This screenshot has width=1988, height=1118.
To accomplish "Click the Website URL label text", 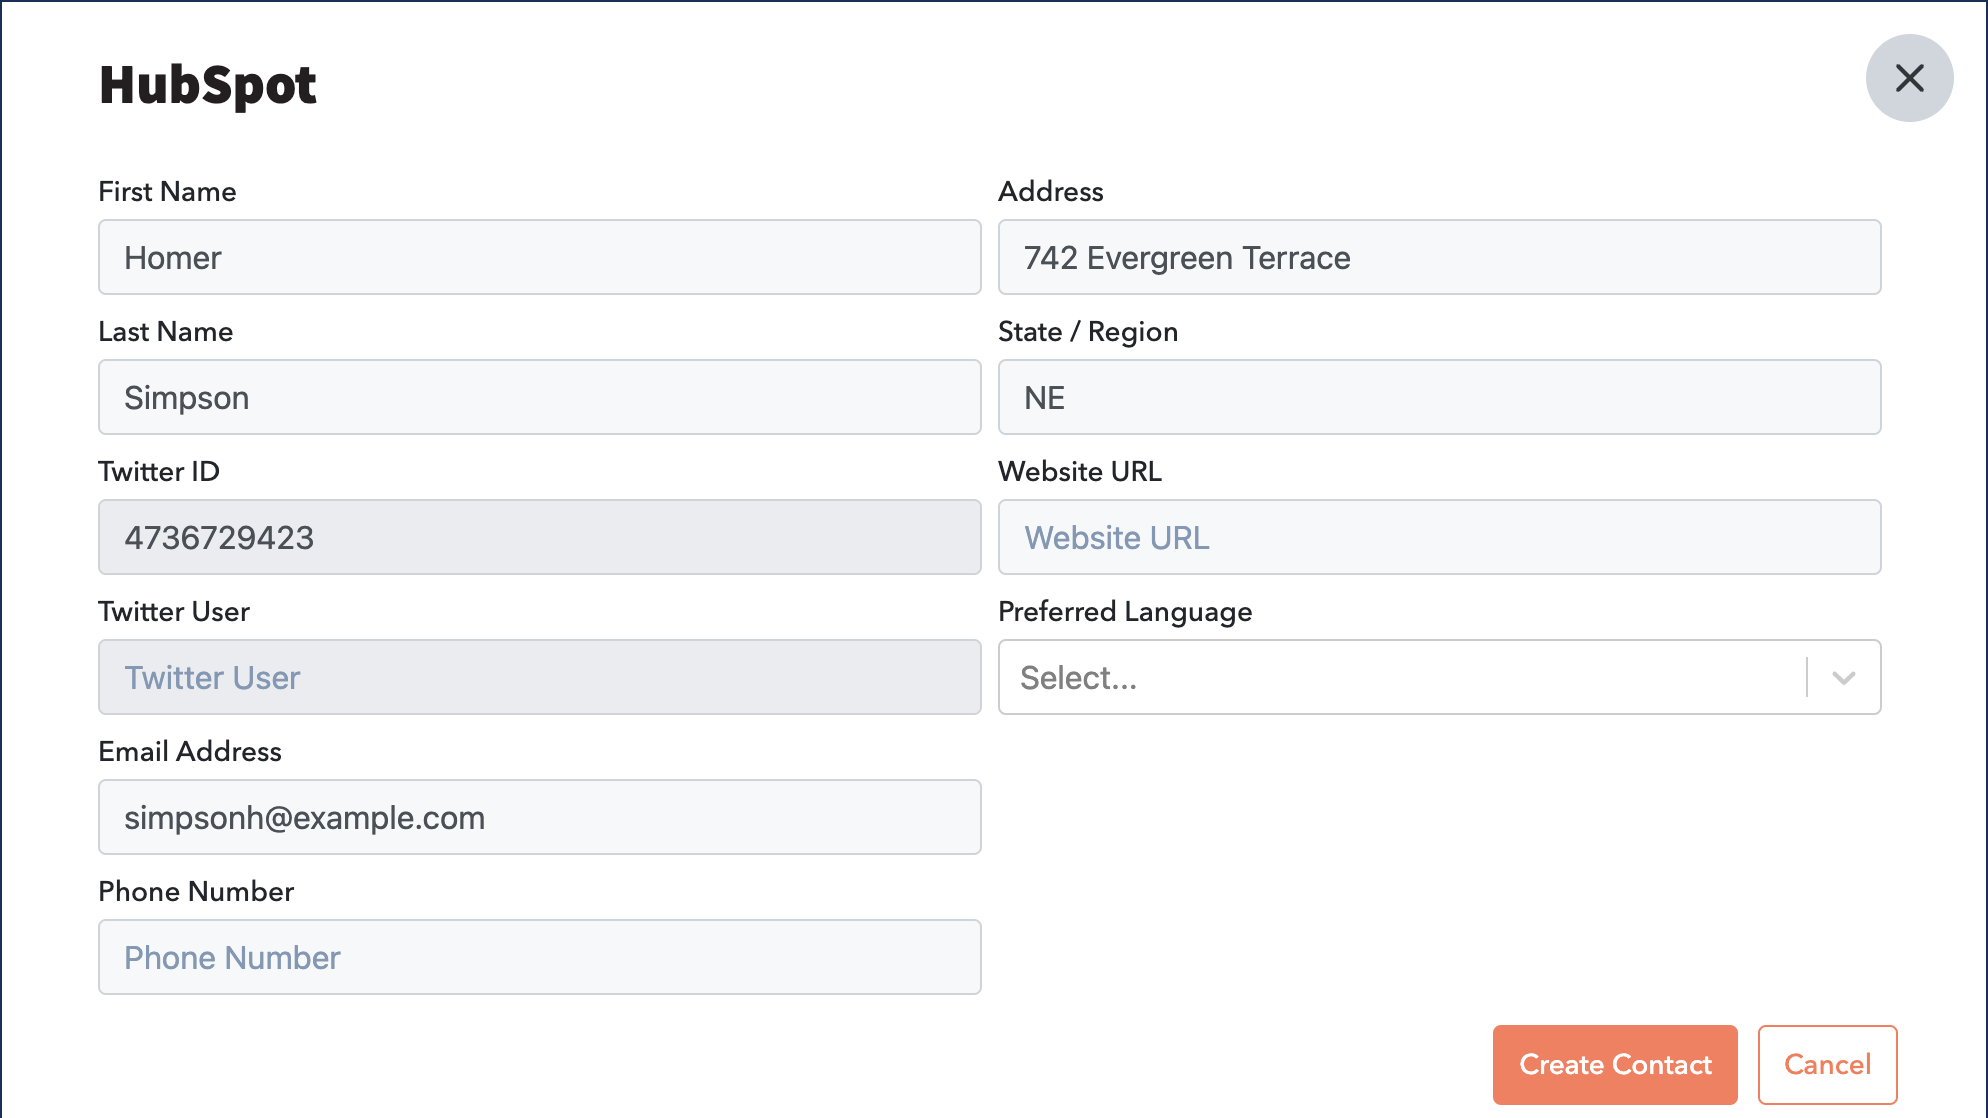I will point(1079,472).
